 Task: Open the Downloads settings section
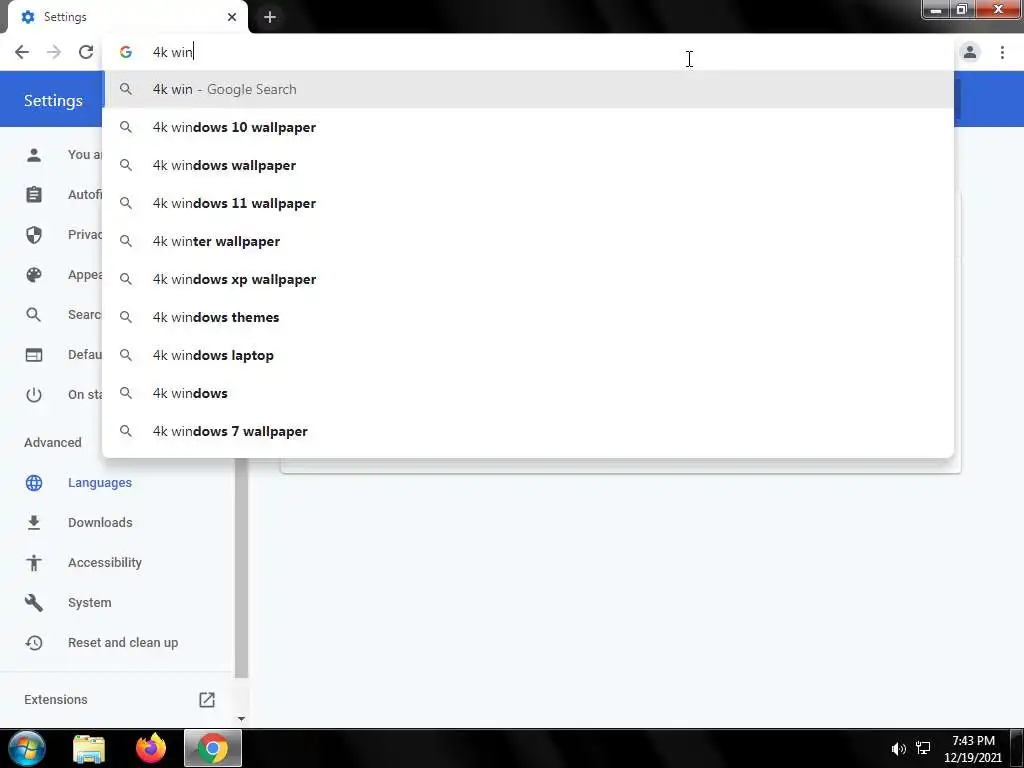point(100,522)
